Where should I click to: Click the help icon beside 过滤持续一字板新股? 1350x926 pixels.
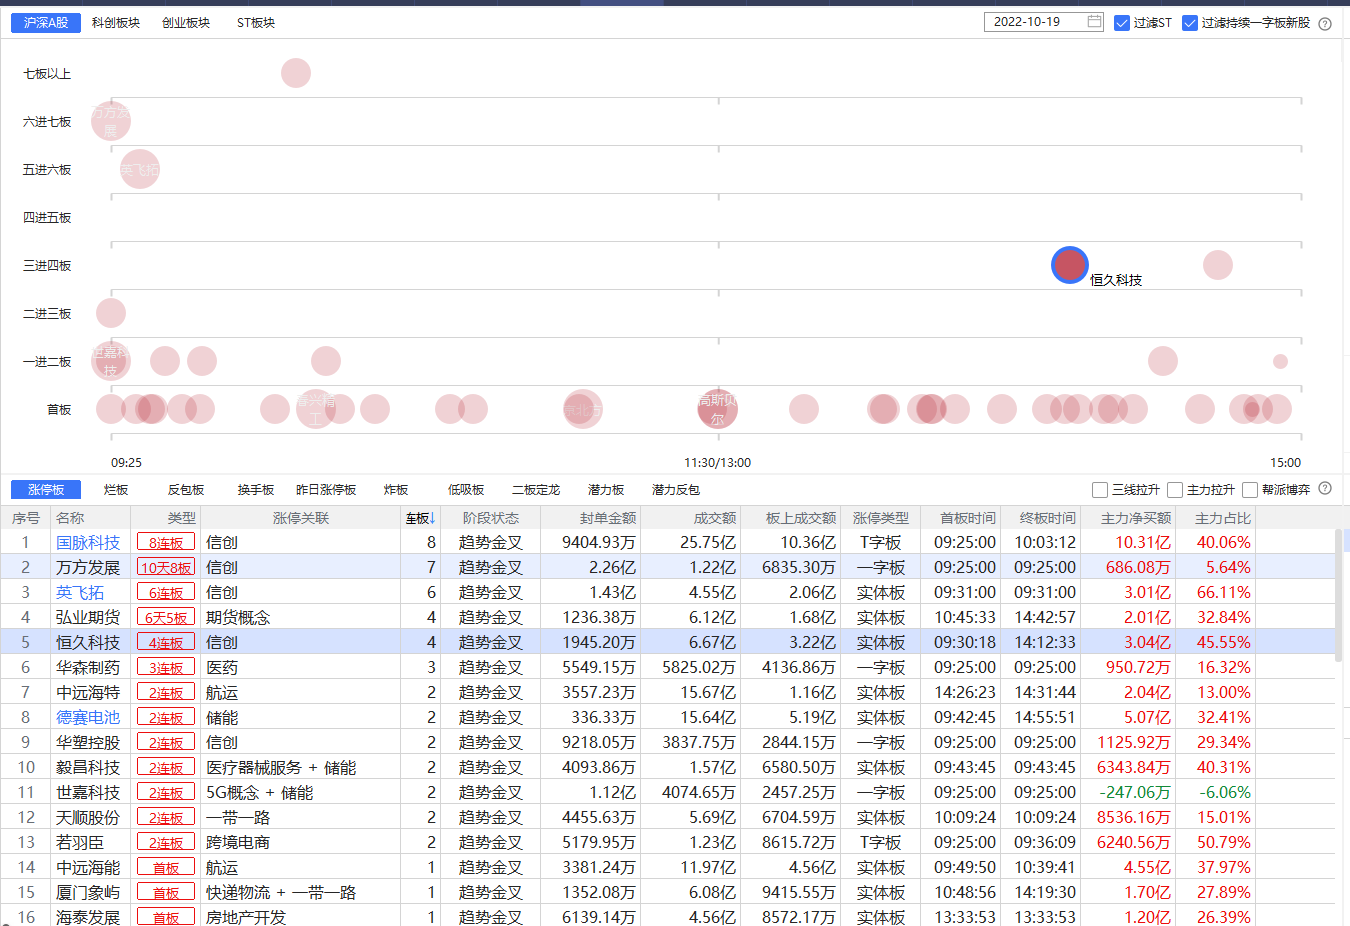coord(1325,24)
